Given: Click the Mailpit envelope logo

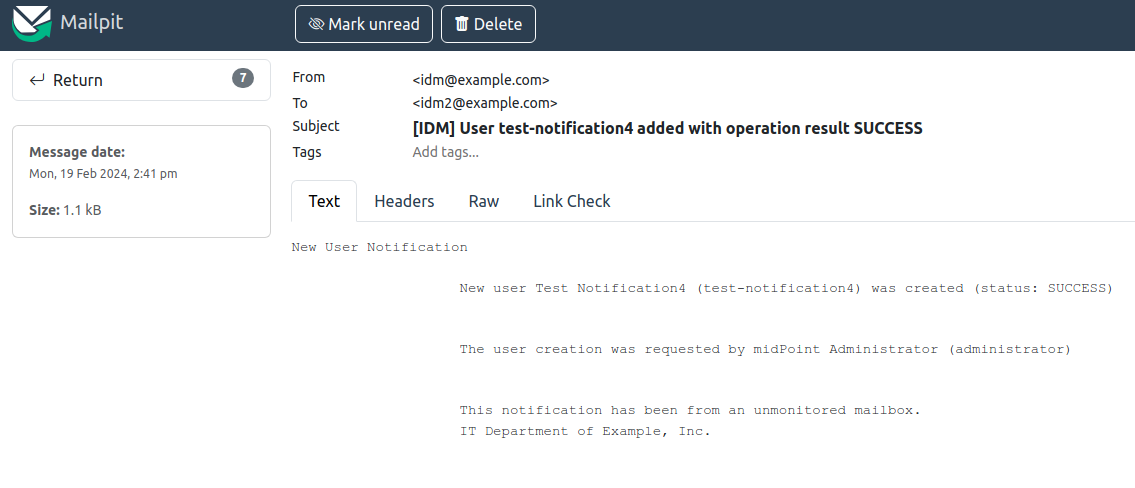Looking at the screenshot, I should [31, 24].
